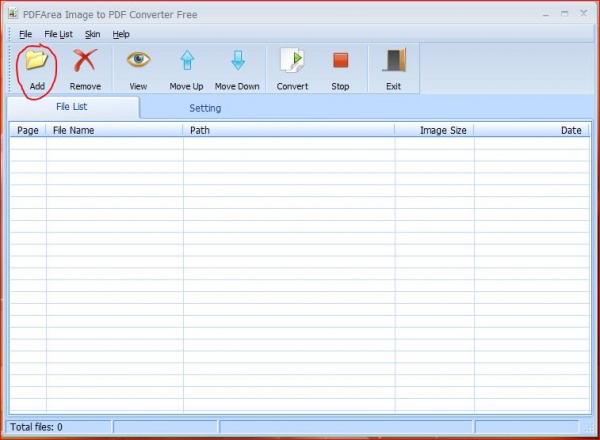Sort by the Date column header
The width and height of the screenshot is (600, 440).
(532, 130)
